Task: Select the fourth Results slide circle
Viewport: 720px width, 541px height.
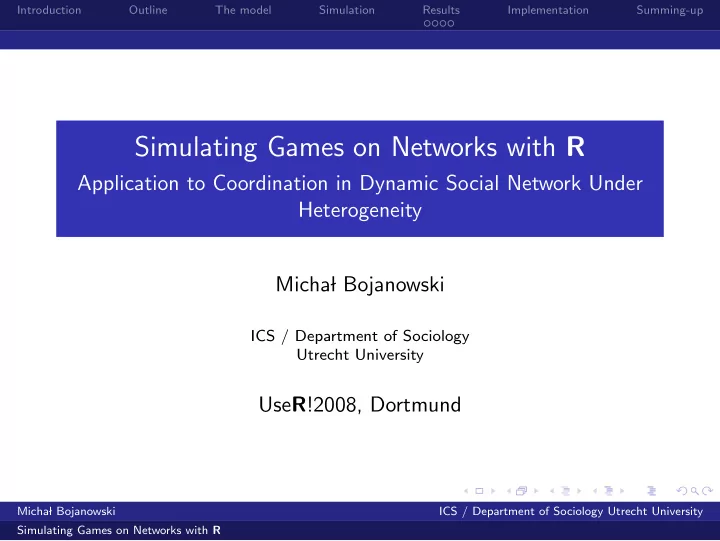Action: (450, 23)
